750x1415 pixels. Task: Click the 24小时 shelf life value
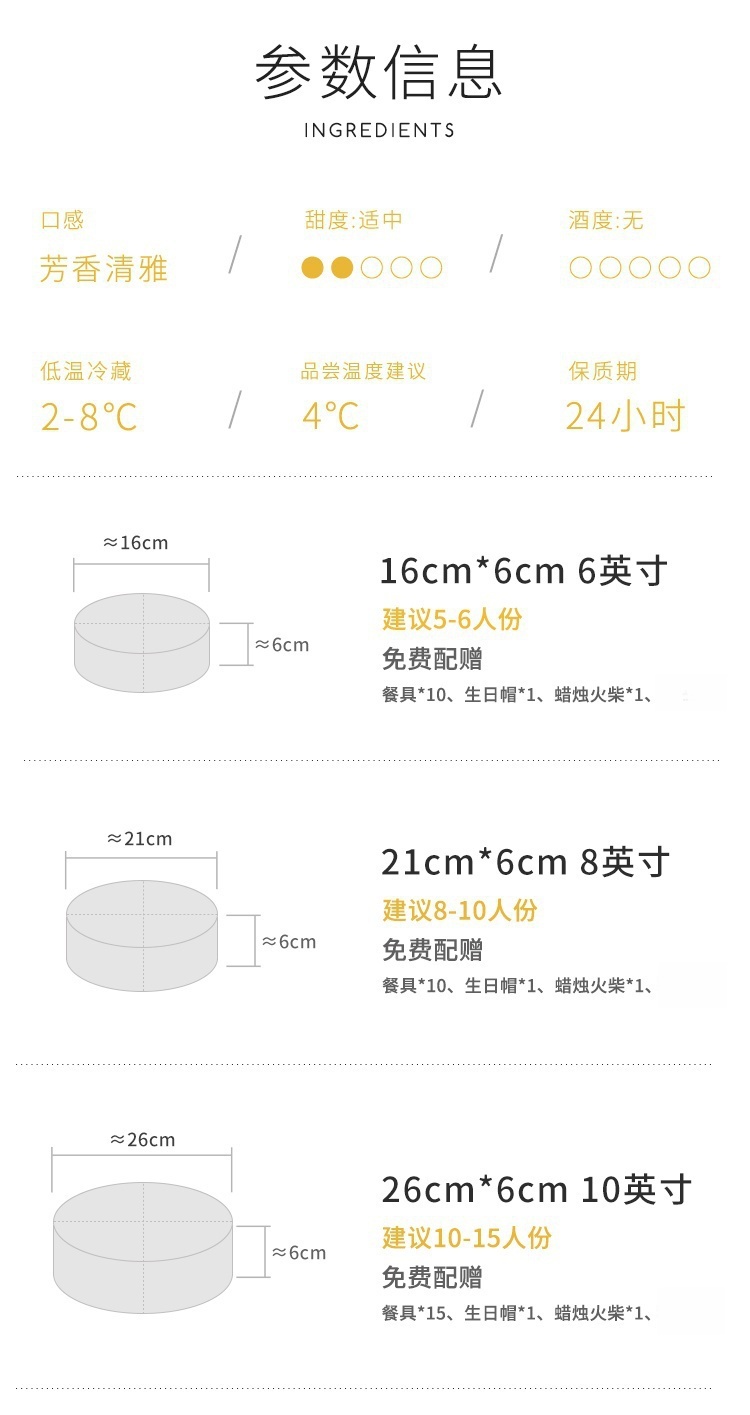point(625,416)
